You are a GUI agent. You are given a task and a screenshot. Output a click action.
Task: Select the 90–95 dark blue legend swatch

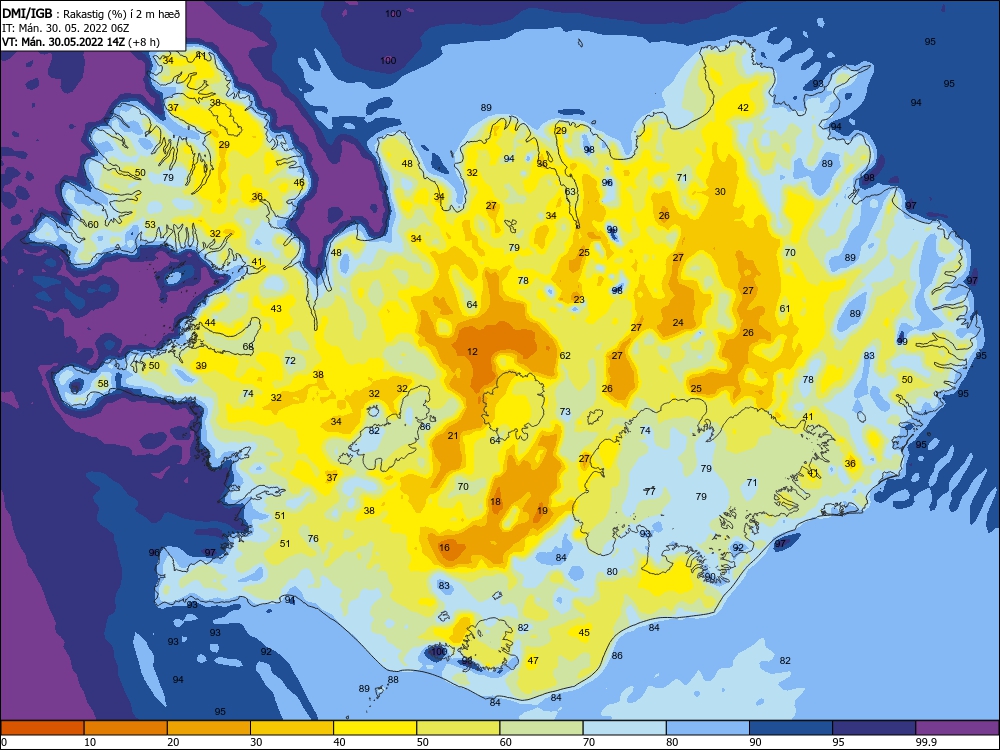(791, 728)
